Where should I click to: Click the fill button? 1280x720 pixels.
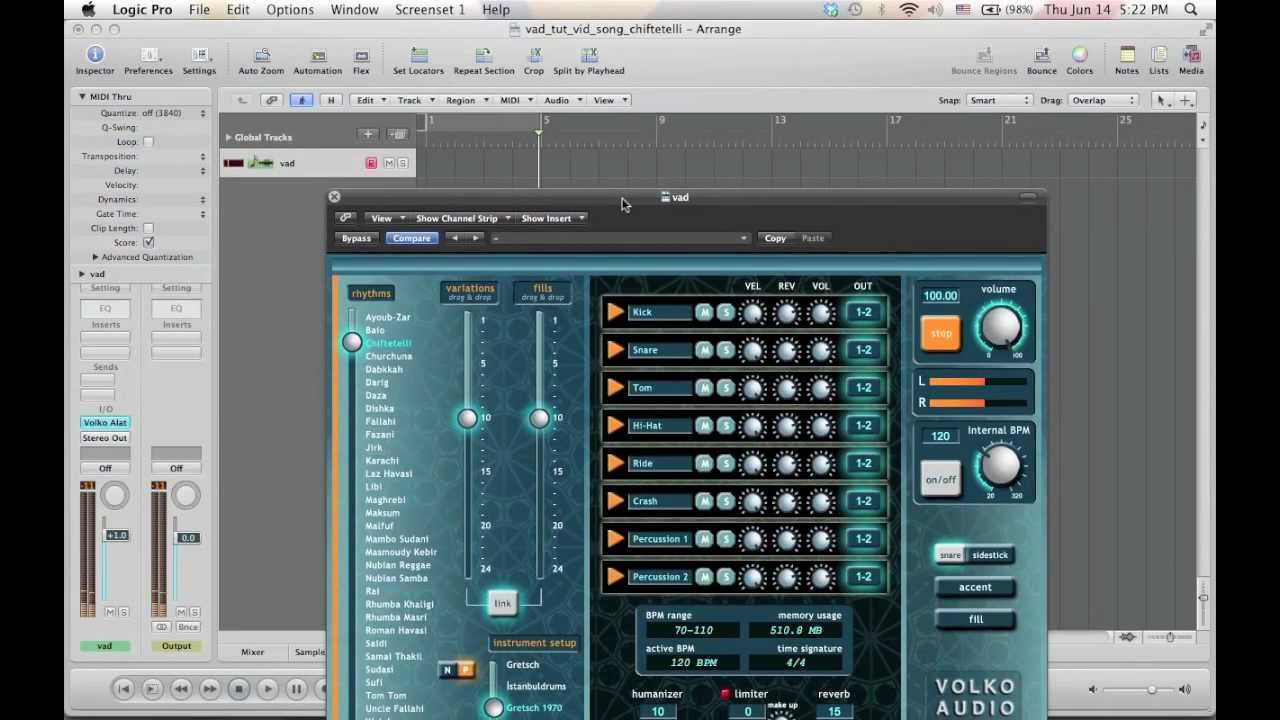pos(975,619)
